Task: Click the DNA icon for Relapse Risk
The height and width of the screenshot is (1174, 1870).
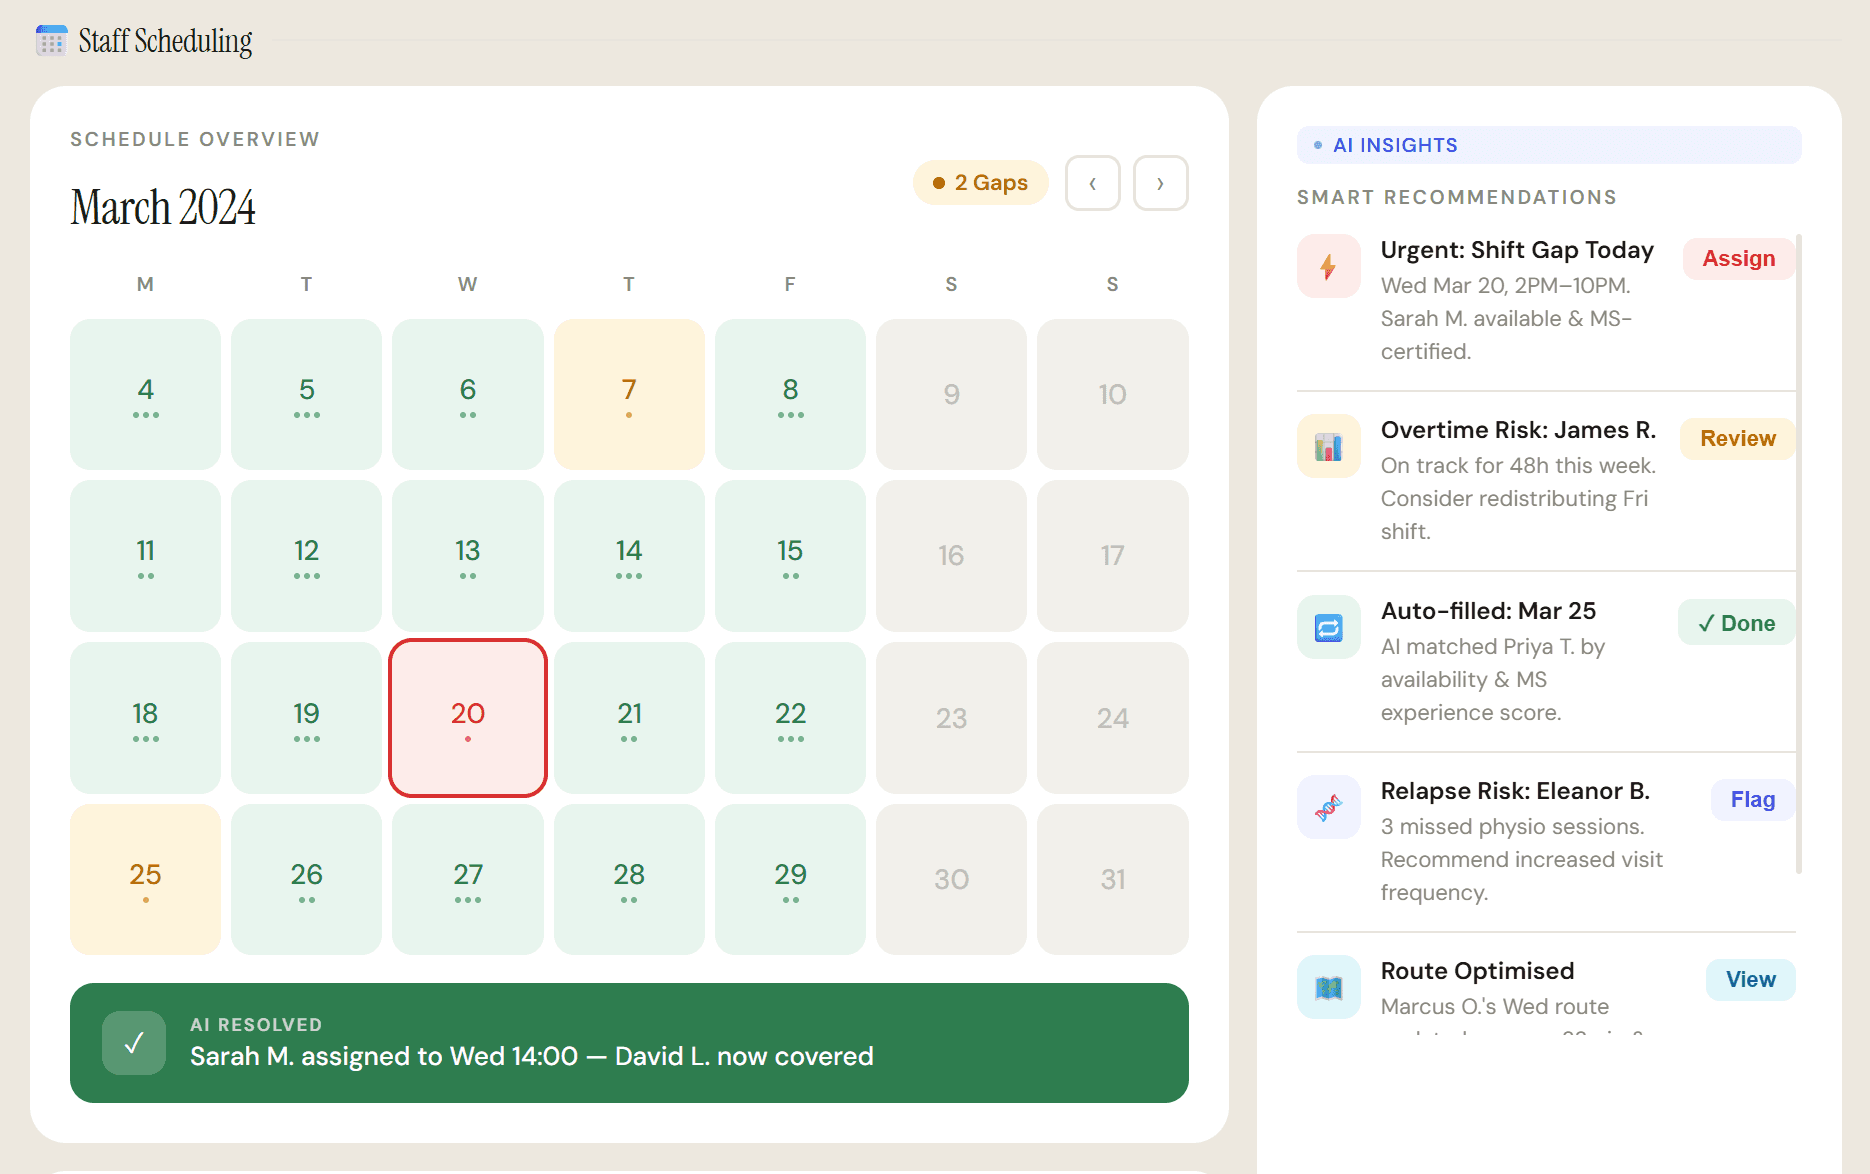Action: tap(1328, 807)
